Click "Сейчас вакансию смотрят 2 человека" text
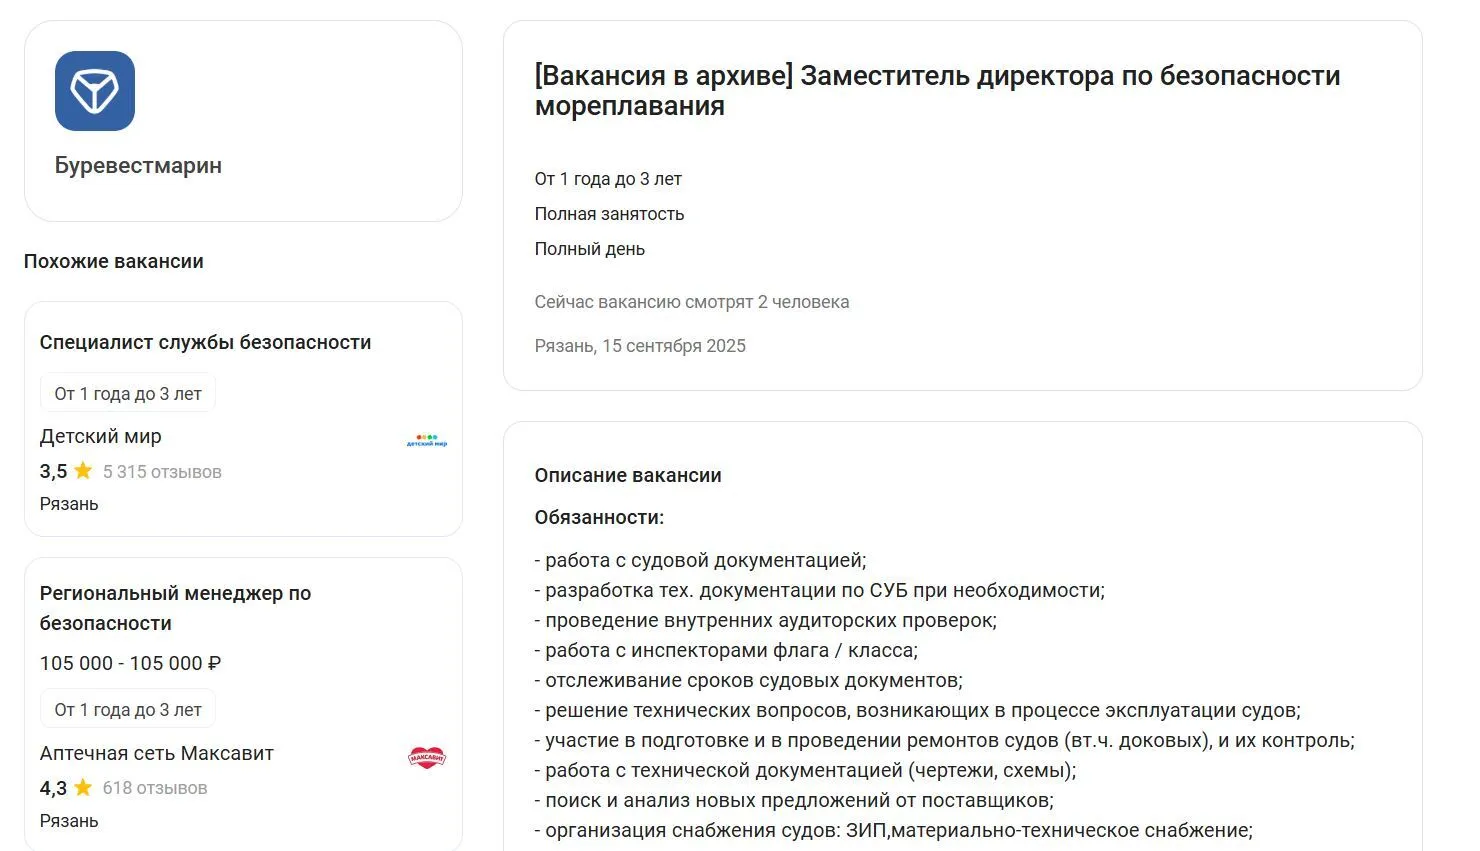Image resolution: width=1480 pixels, height=851 pixels. tap(691, 301)
